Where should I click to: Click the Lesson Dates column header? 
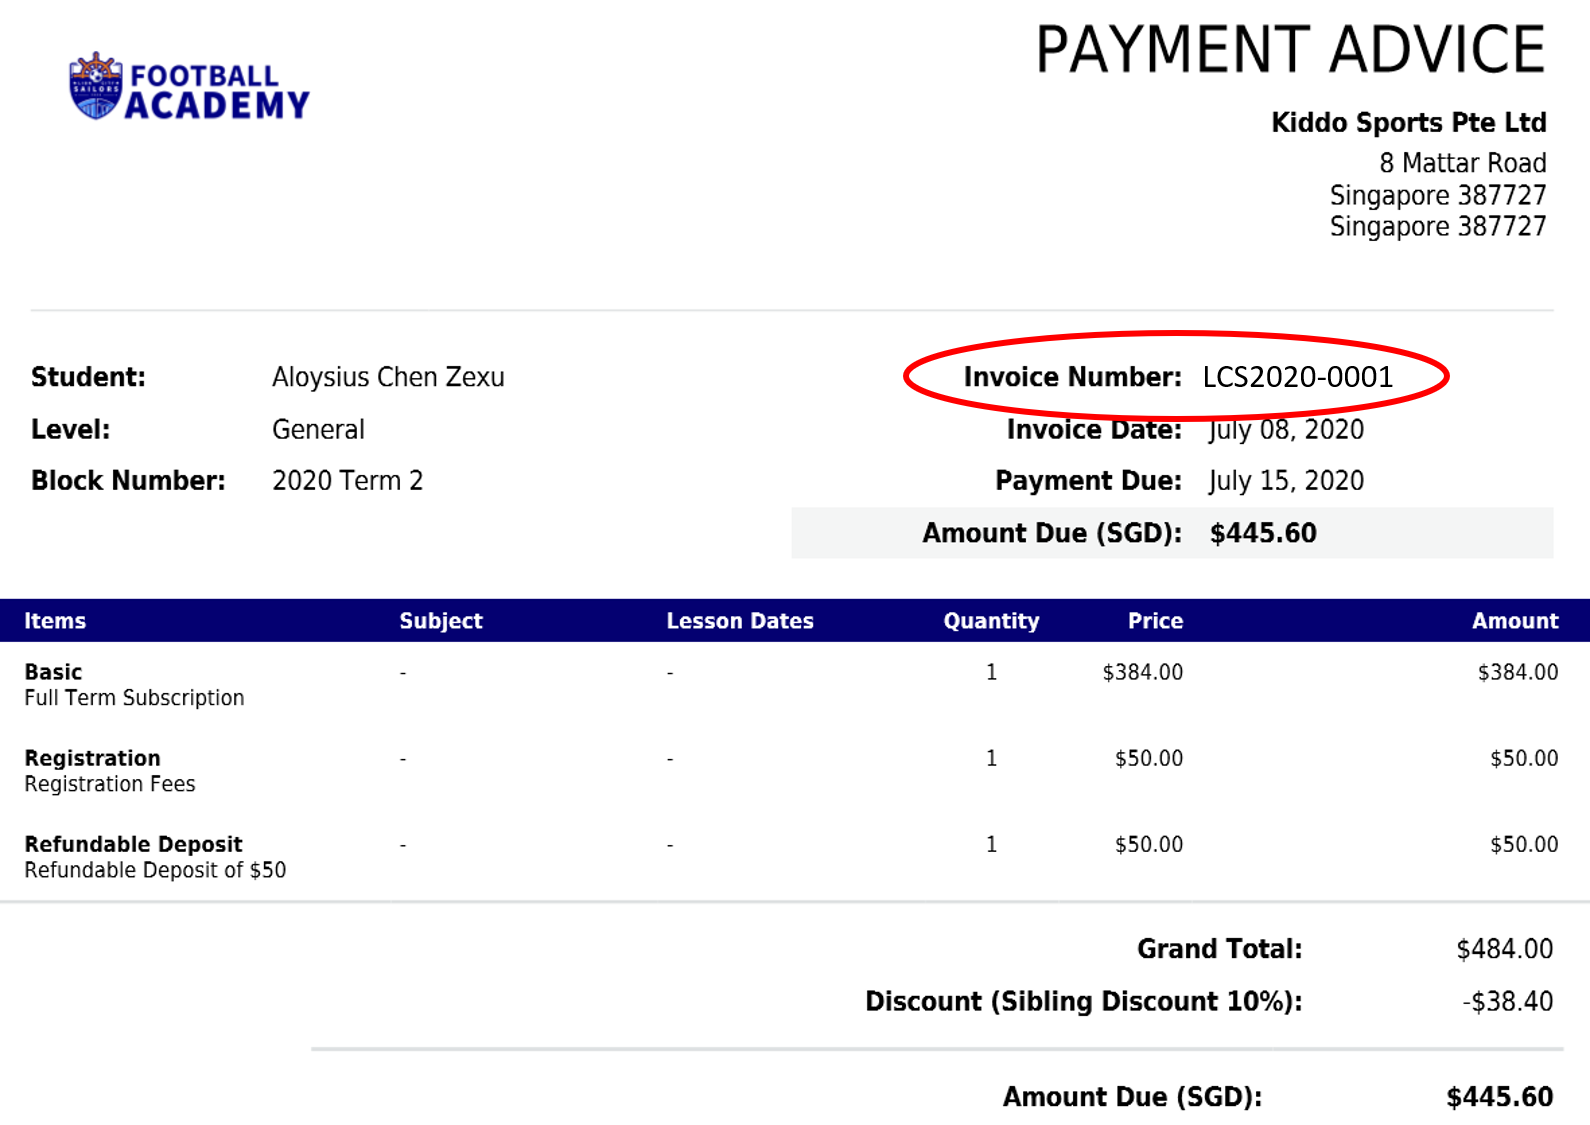[x=740, y=621]
